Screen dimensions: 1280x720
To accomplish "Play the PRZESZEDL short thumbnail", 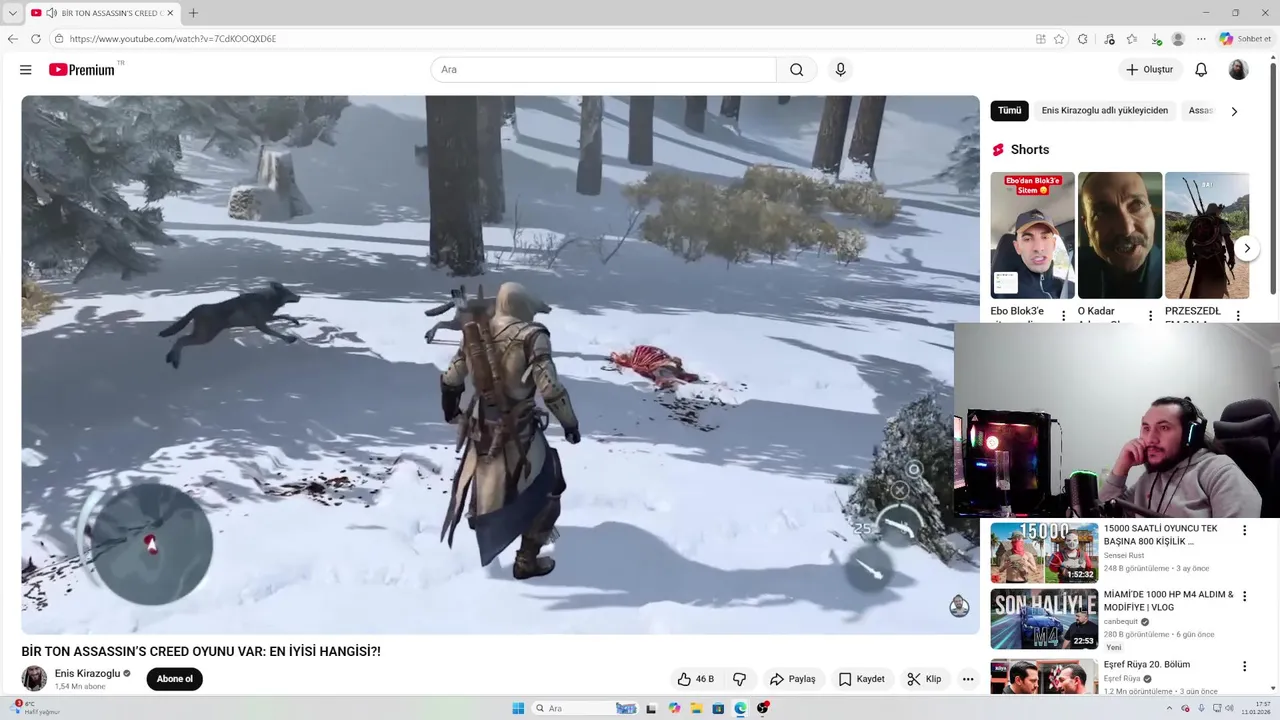I will pyautogui.click(x=1207, y=235).
